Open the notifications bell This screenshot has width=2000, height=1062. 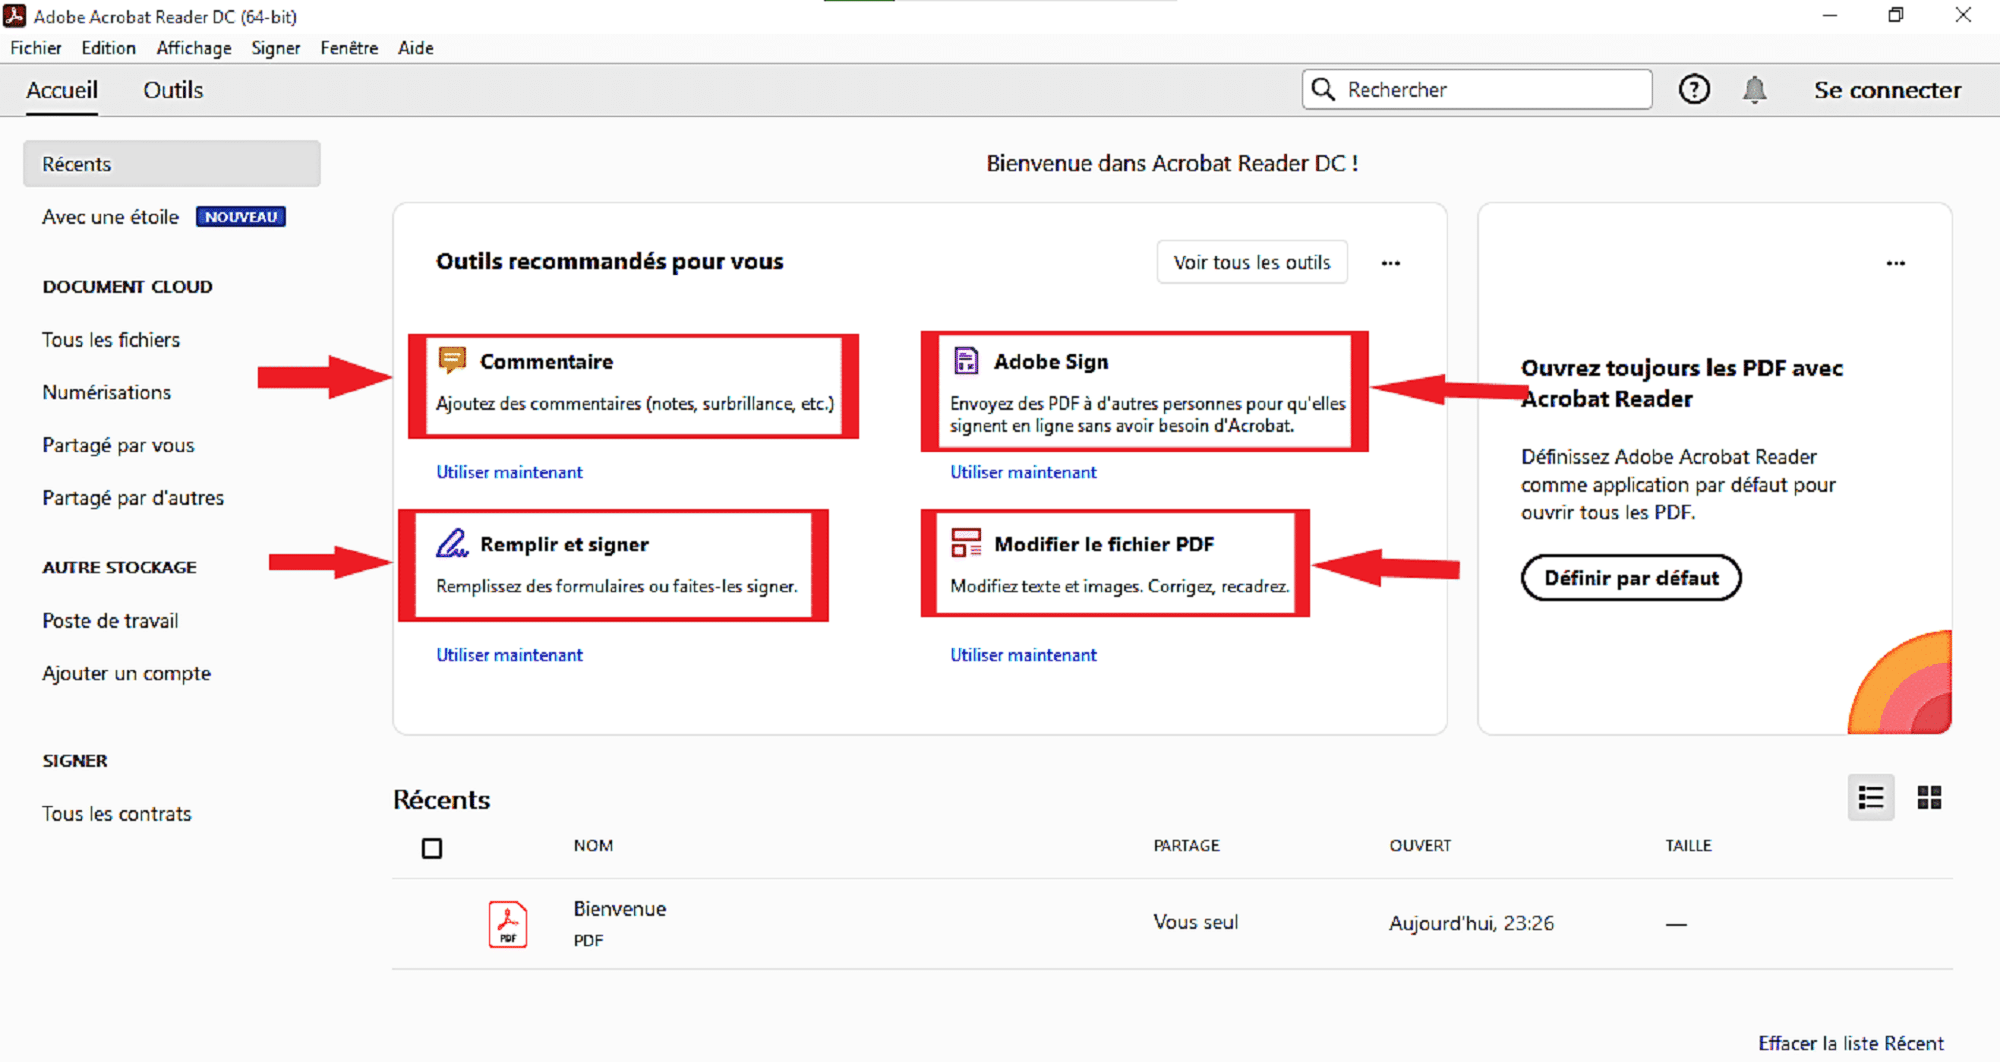[1754, 90]
